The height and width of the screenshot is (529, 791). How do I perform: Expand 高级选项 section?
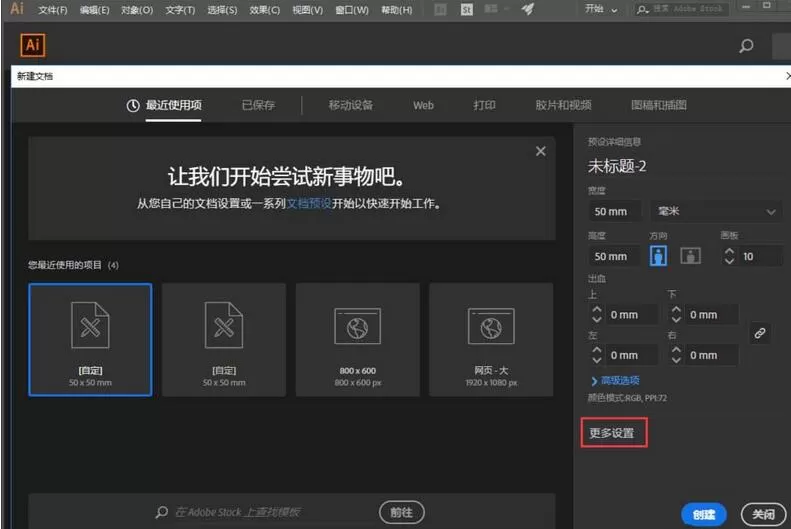click(x=615, y=380)
